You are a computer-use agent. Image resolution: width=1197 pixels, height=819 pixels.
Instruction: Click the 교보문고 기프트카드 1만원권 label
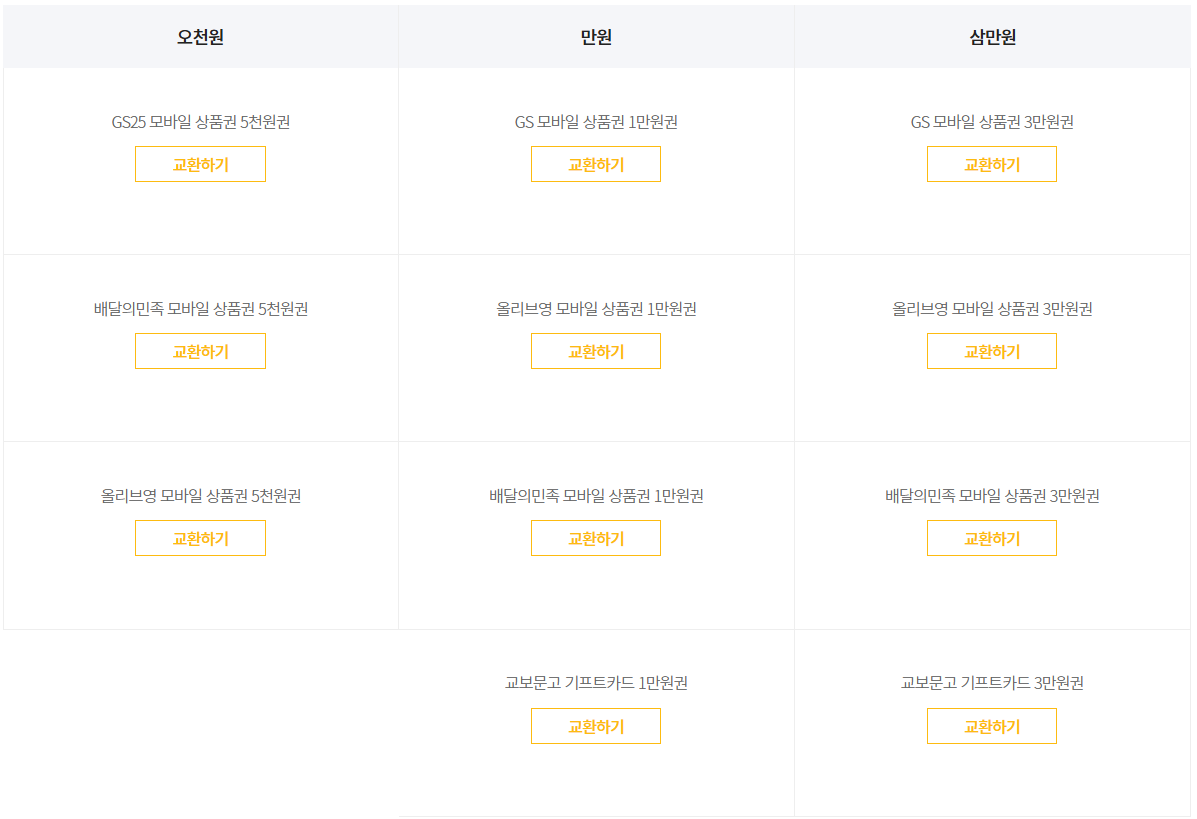(596, 682)
